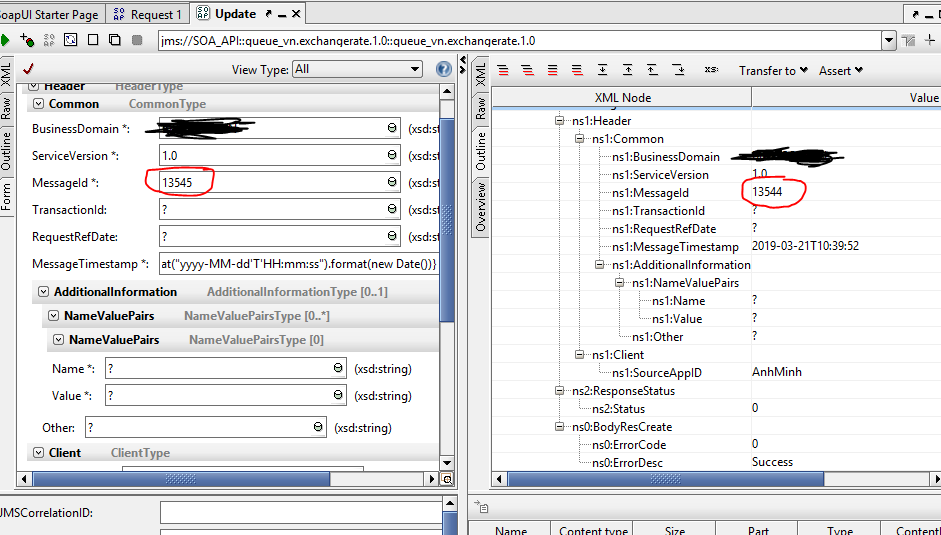
Task: Click form scroll-up arrow button
Action: tap(447, 91)
